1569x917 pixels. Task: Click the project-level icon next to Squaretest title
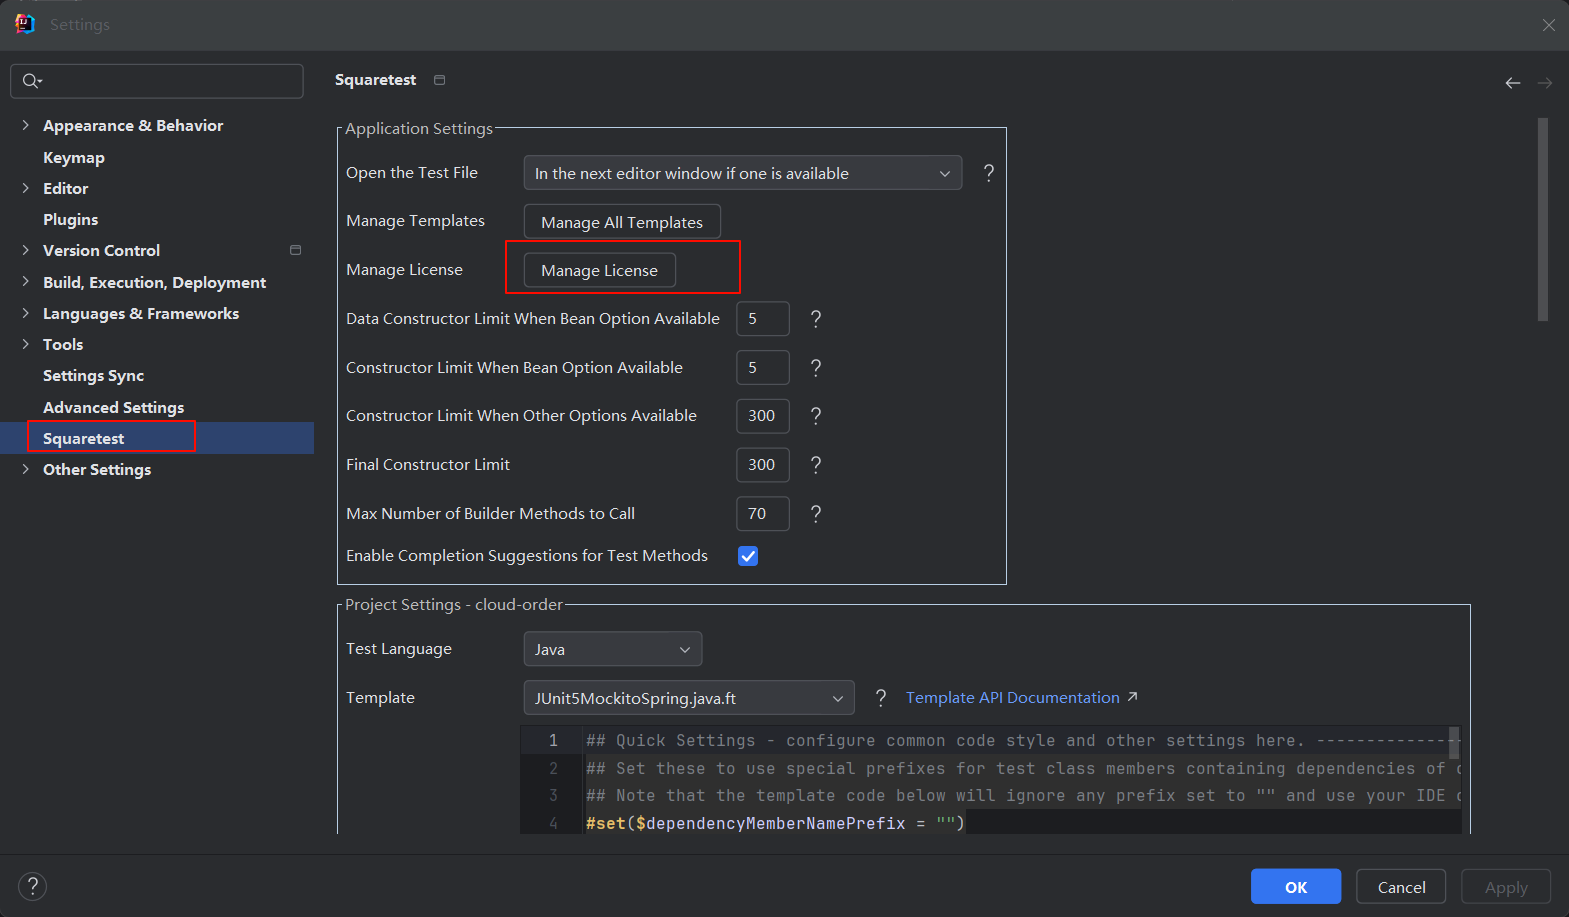pos(439,80)
